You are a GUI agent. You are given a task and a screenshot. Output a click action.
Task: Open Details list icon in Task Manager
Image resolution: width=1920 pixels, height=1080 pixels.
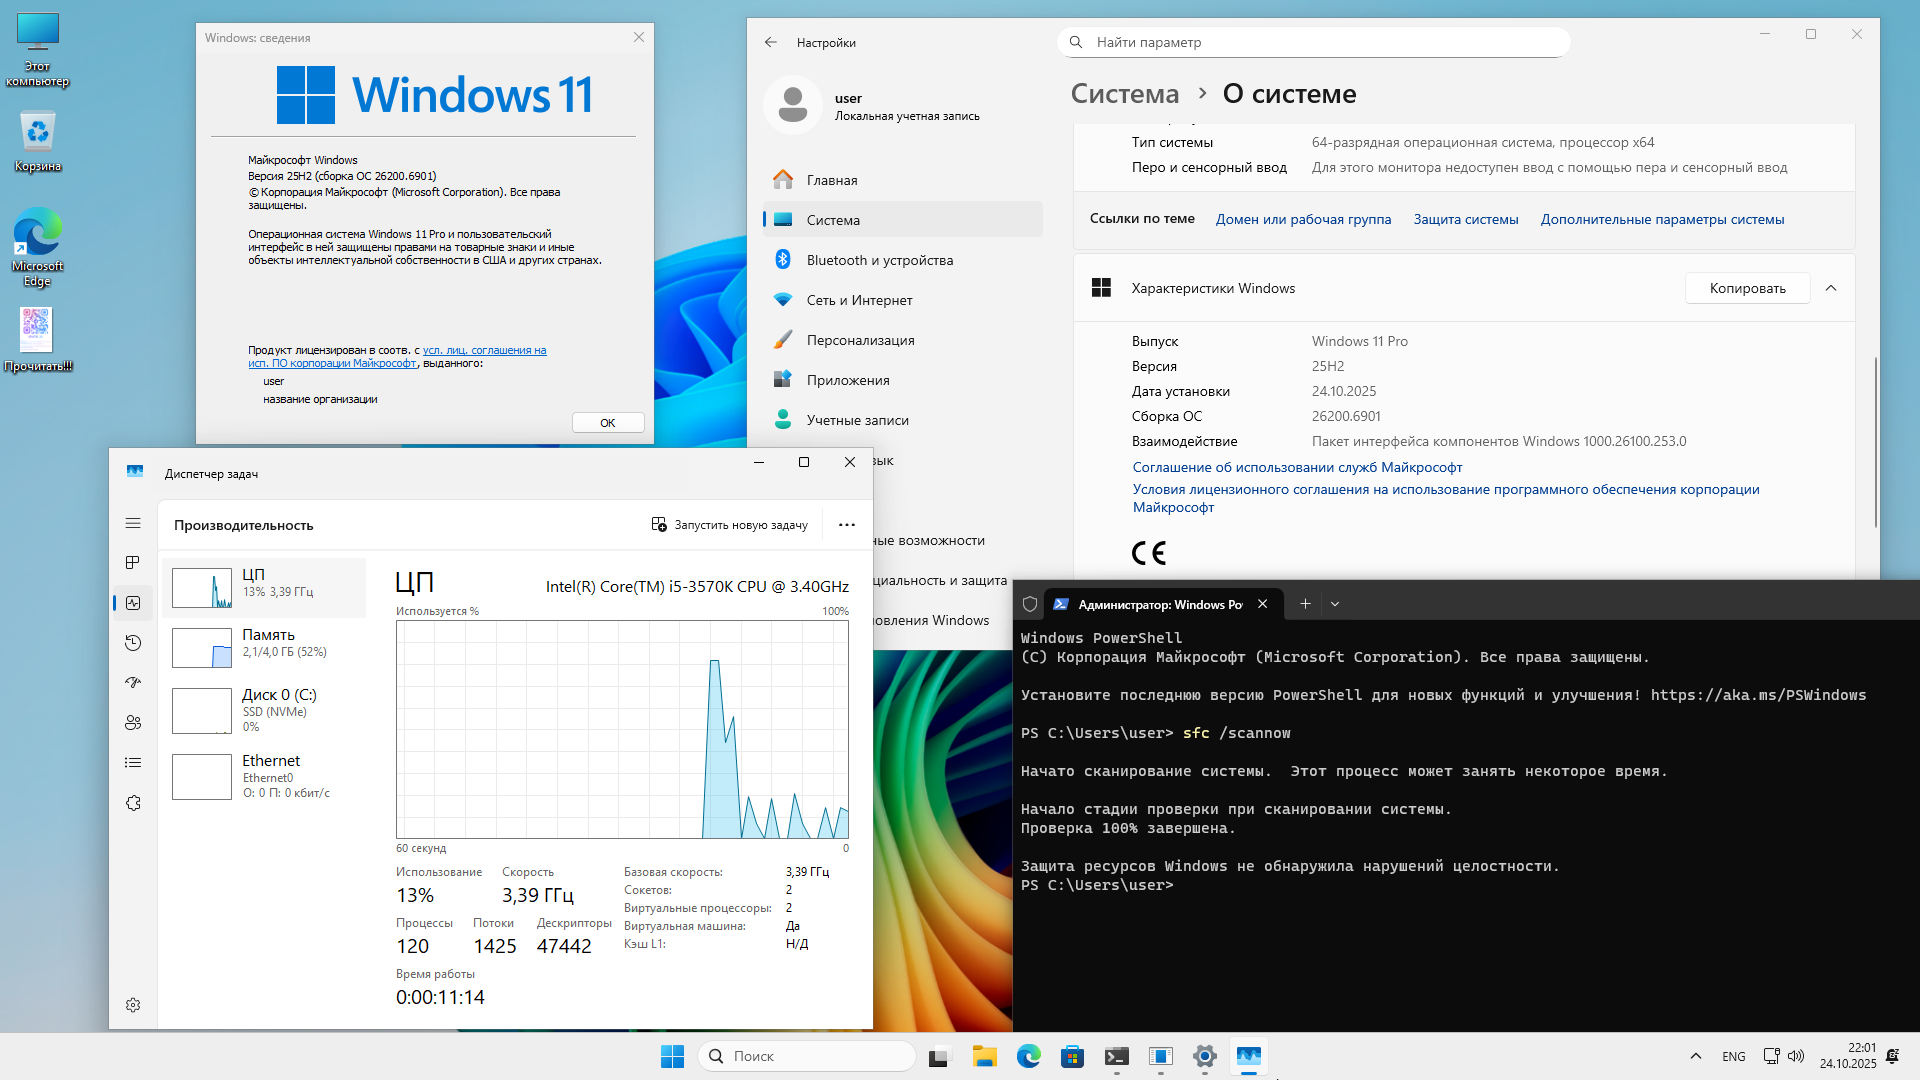[133, 763]
